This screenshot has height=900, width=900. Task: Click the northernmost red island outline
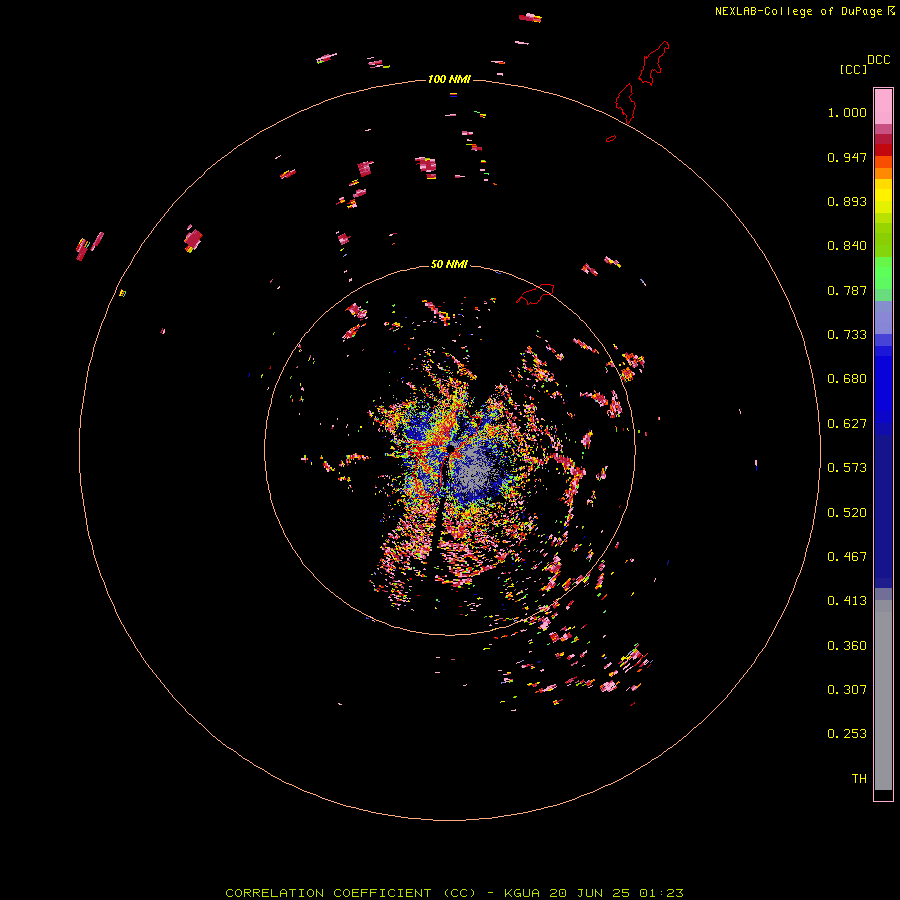point(654,63)
